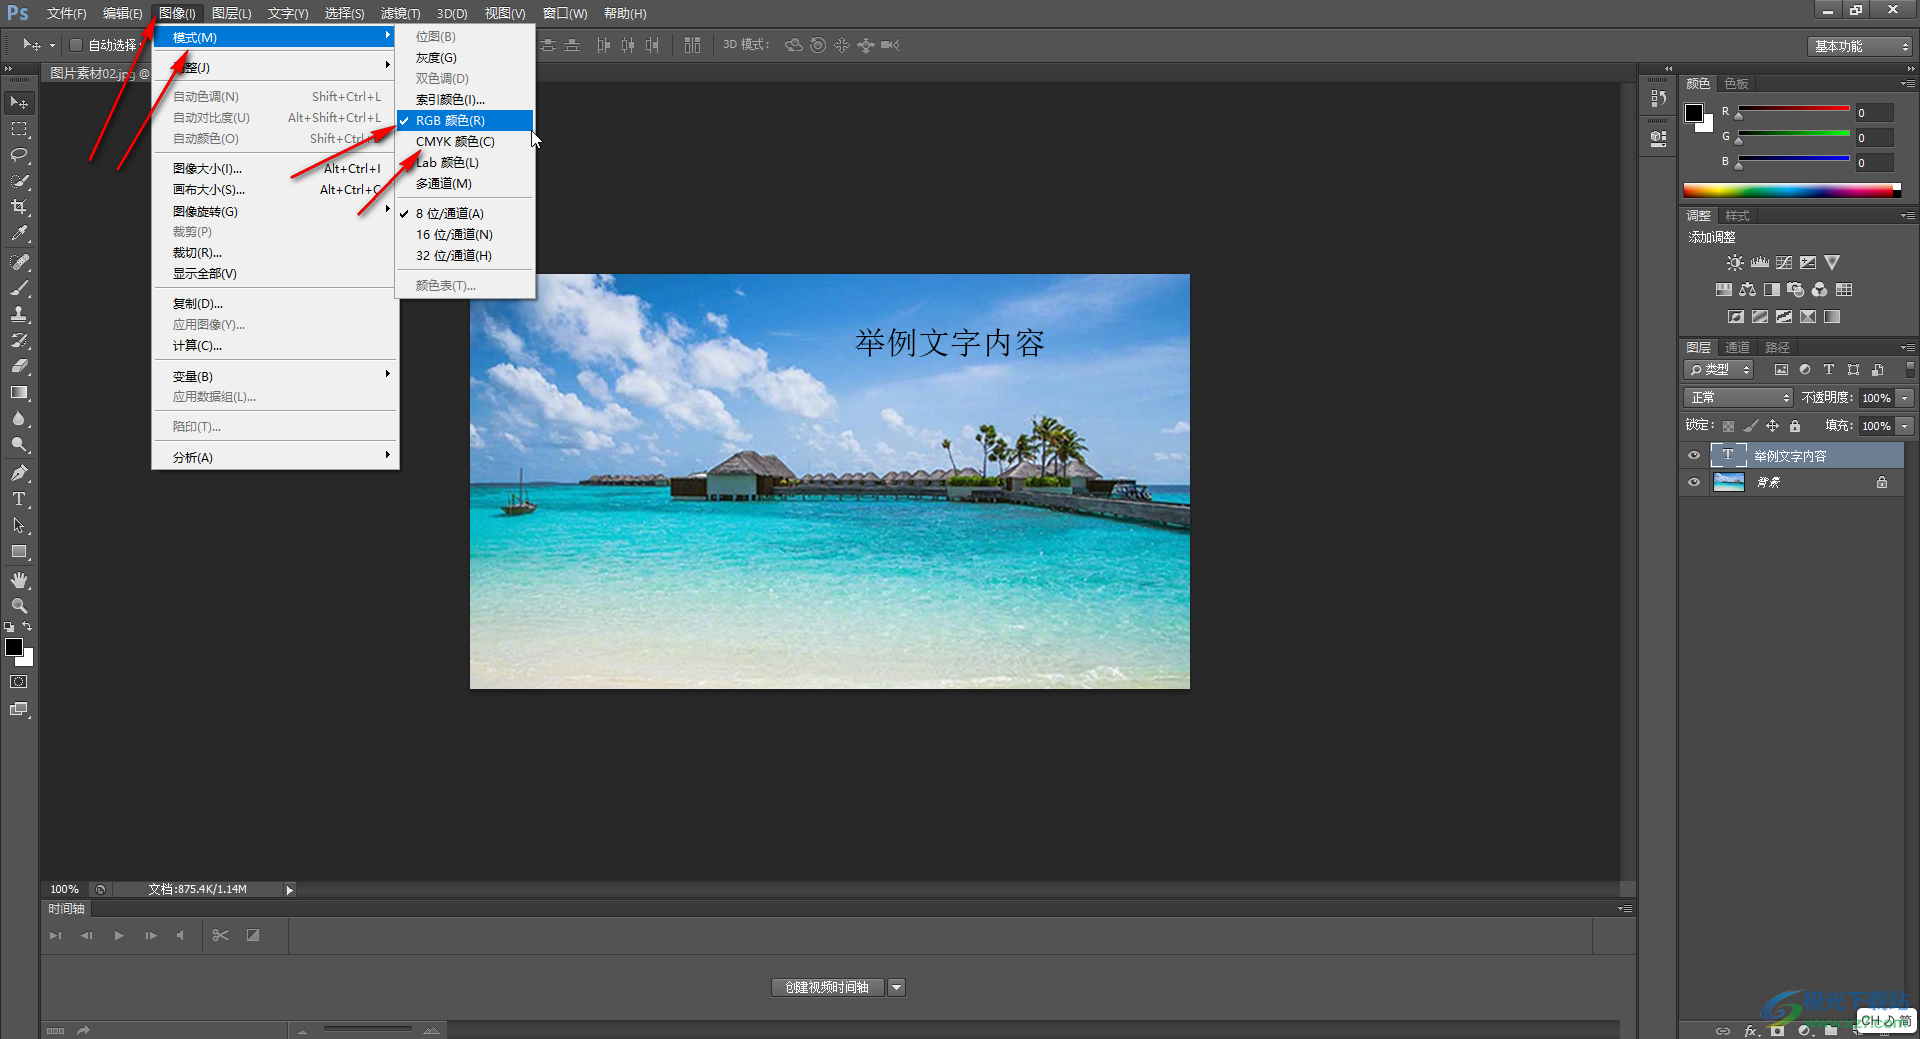This screenshot has height=1039, width=1920.
Task: Open the 类型 layer filter dropdown
Action: [1719, 369]
